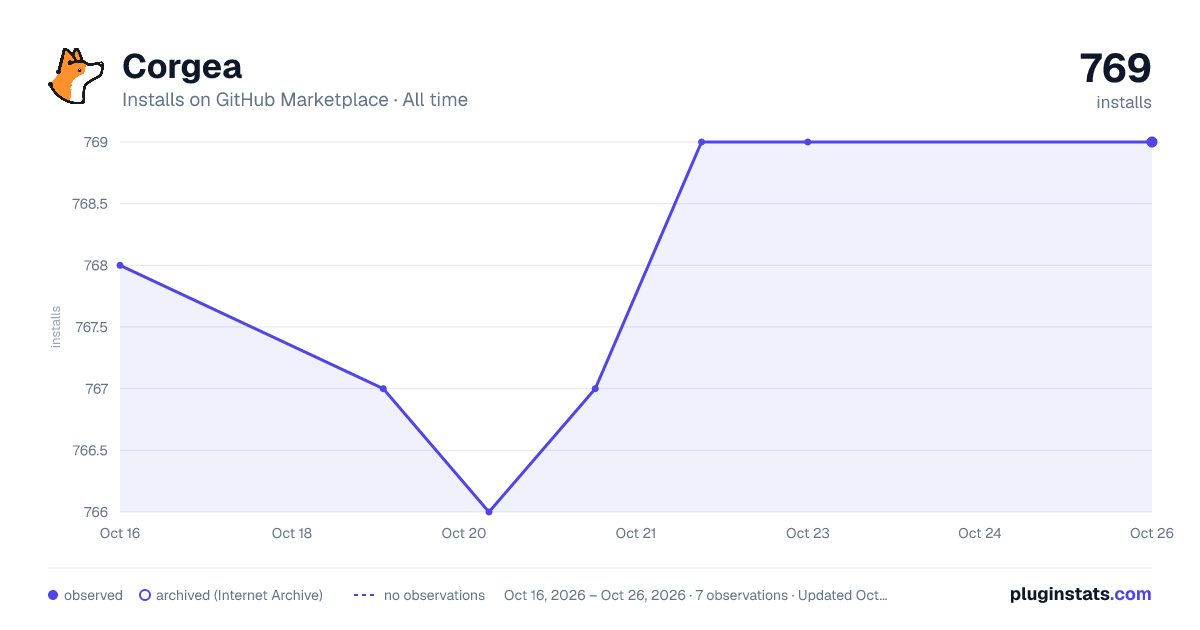Click the x-axis label Oct 23
The image size is (1200, 630).
coord(808,533)
